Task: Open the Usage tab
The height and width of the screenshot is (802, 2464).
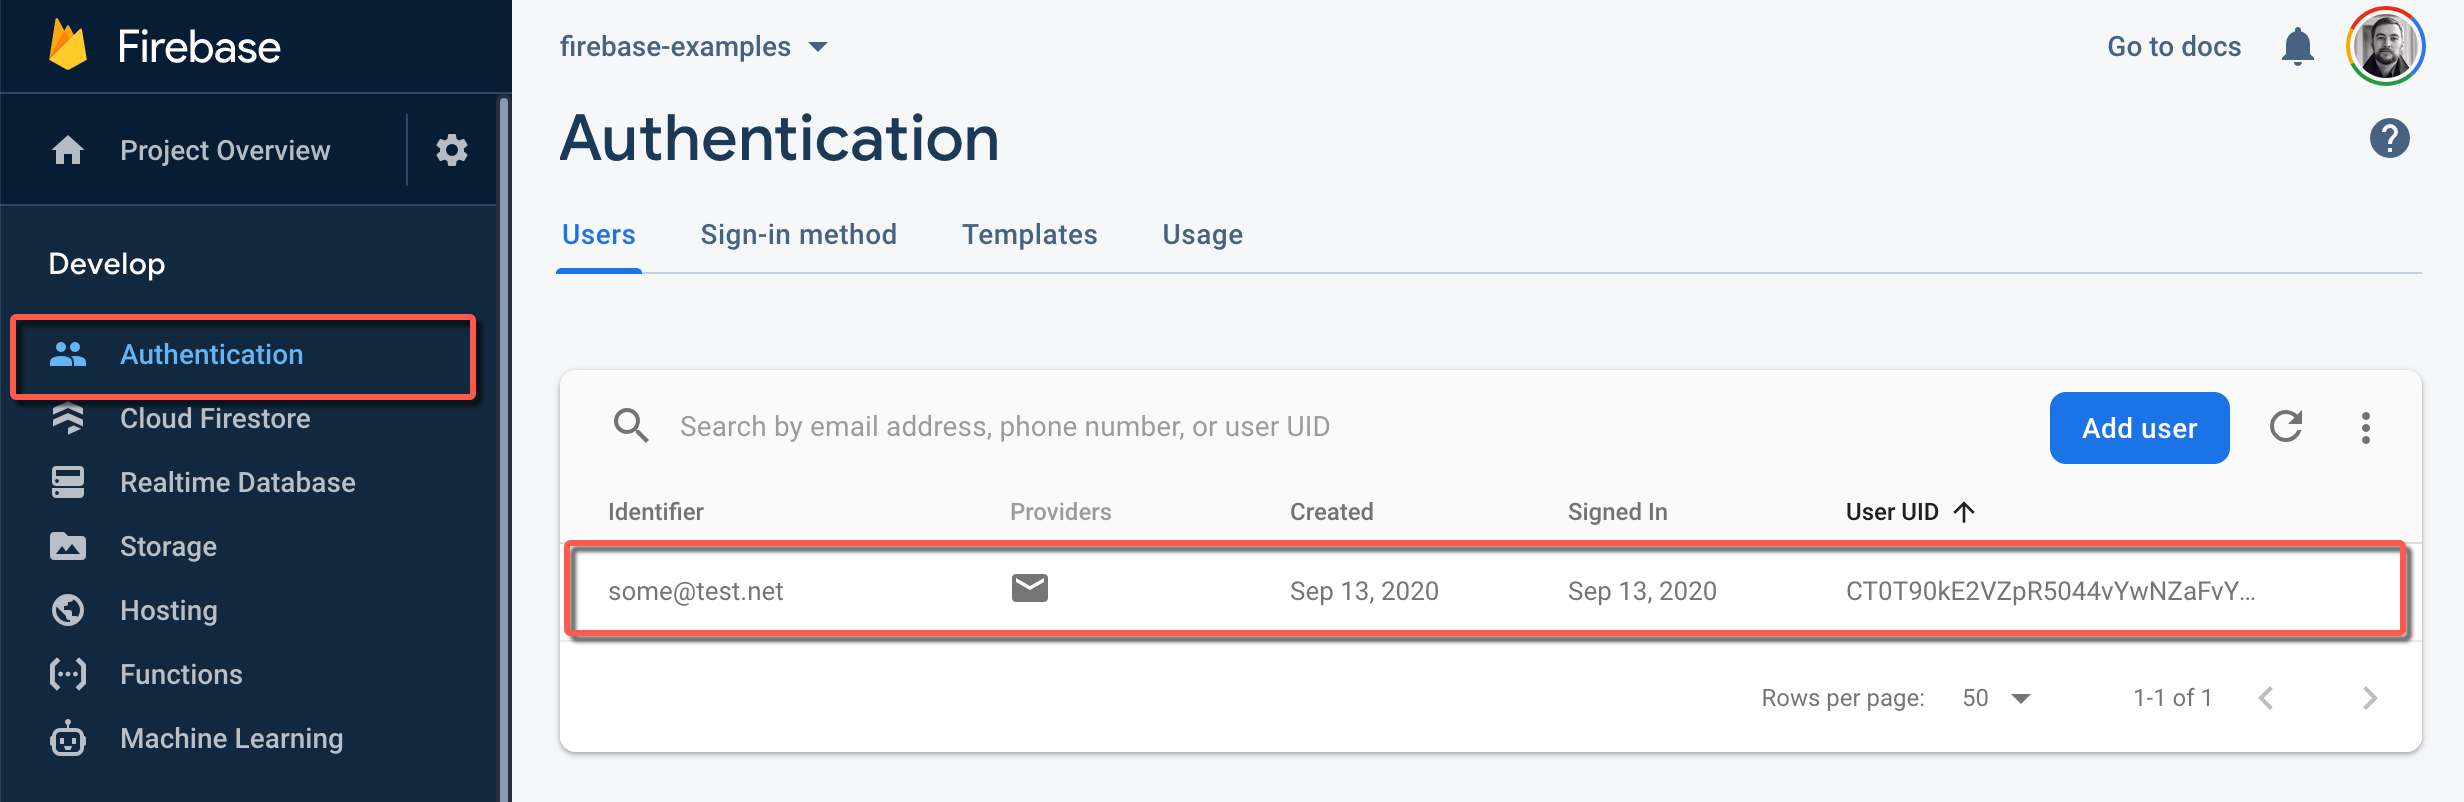Action: (1202, 235)
